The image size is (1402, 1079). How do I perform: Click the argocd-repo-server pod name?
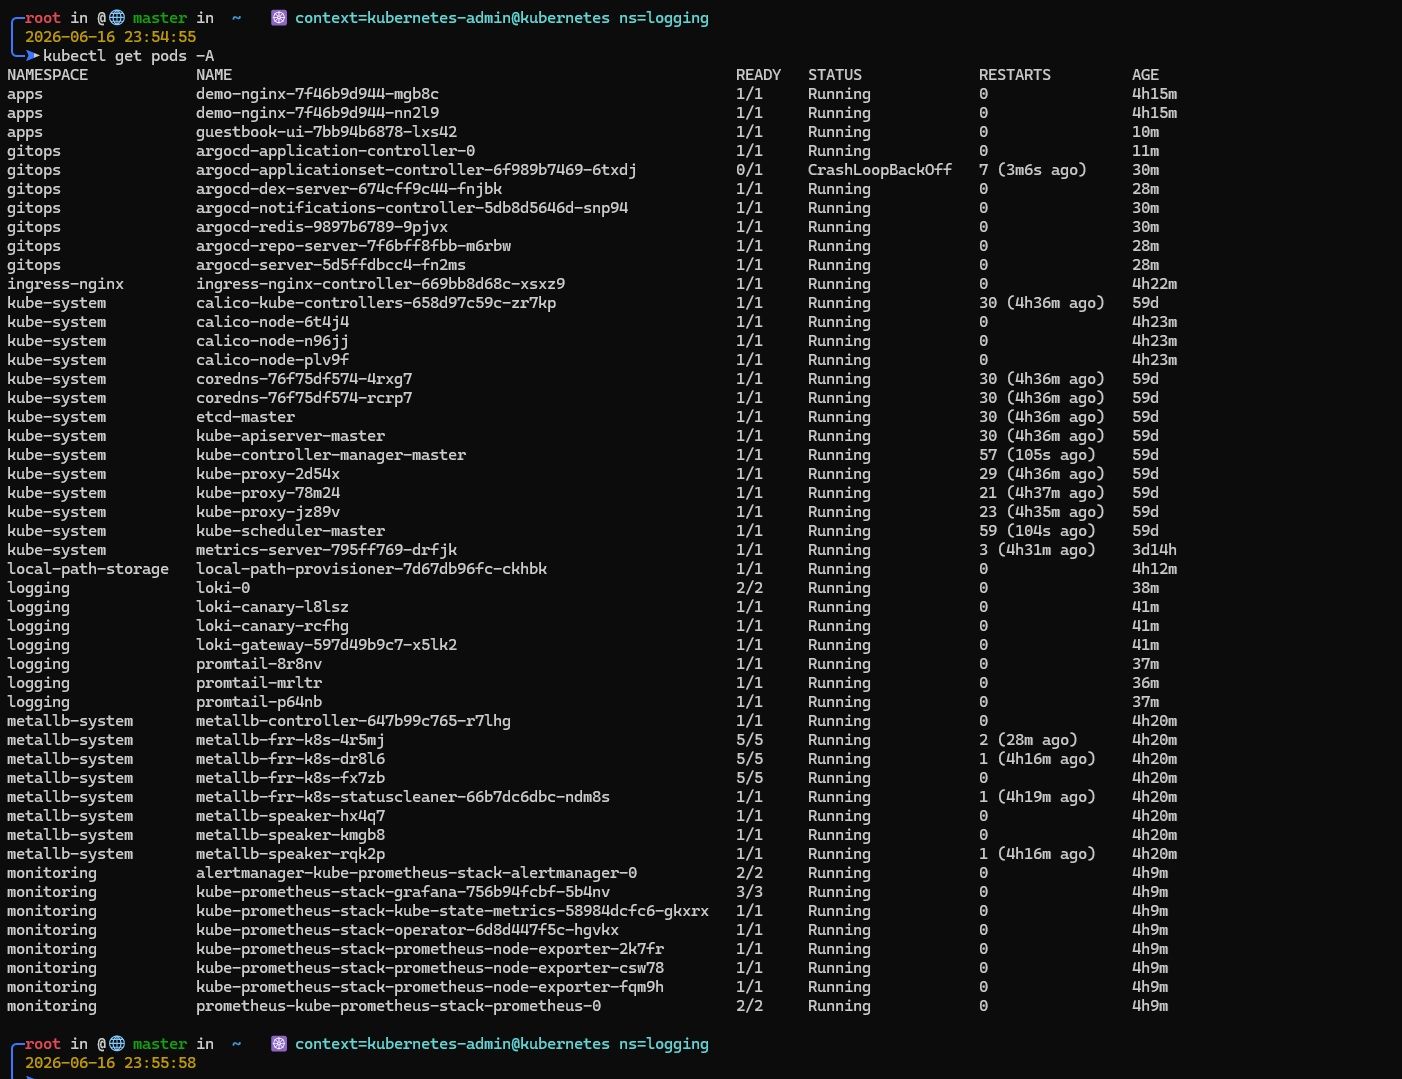click(x=353, y=246)
